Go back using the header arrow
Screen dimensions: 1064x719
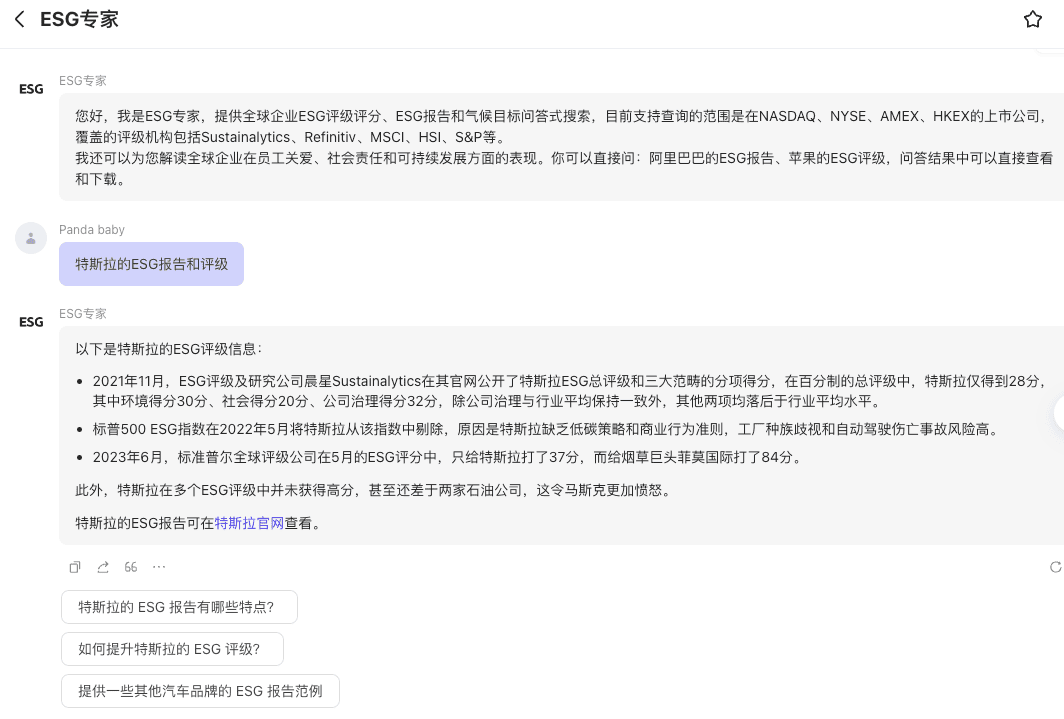(20, 19)
